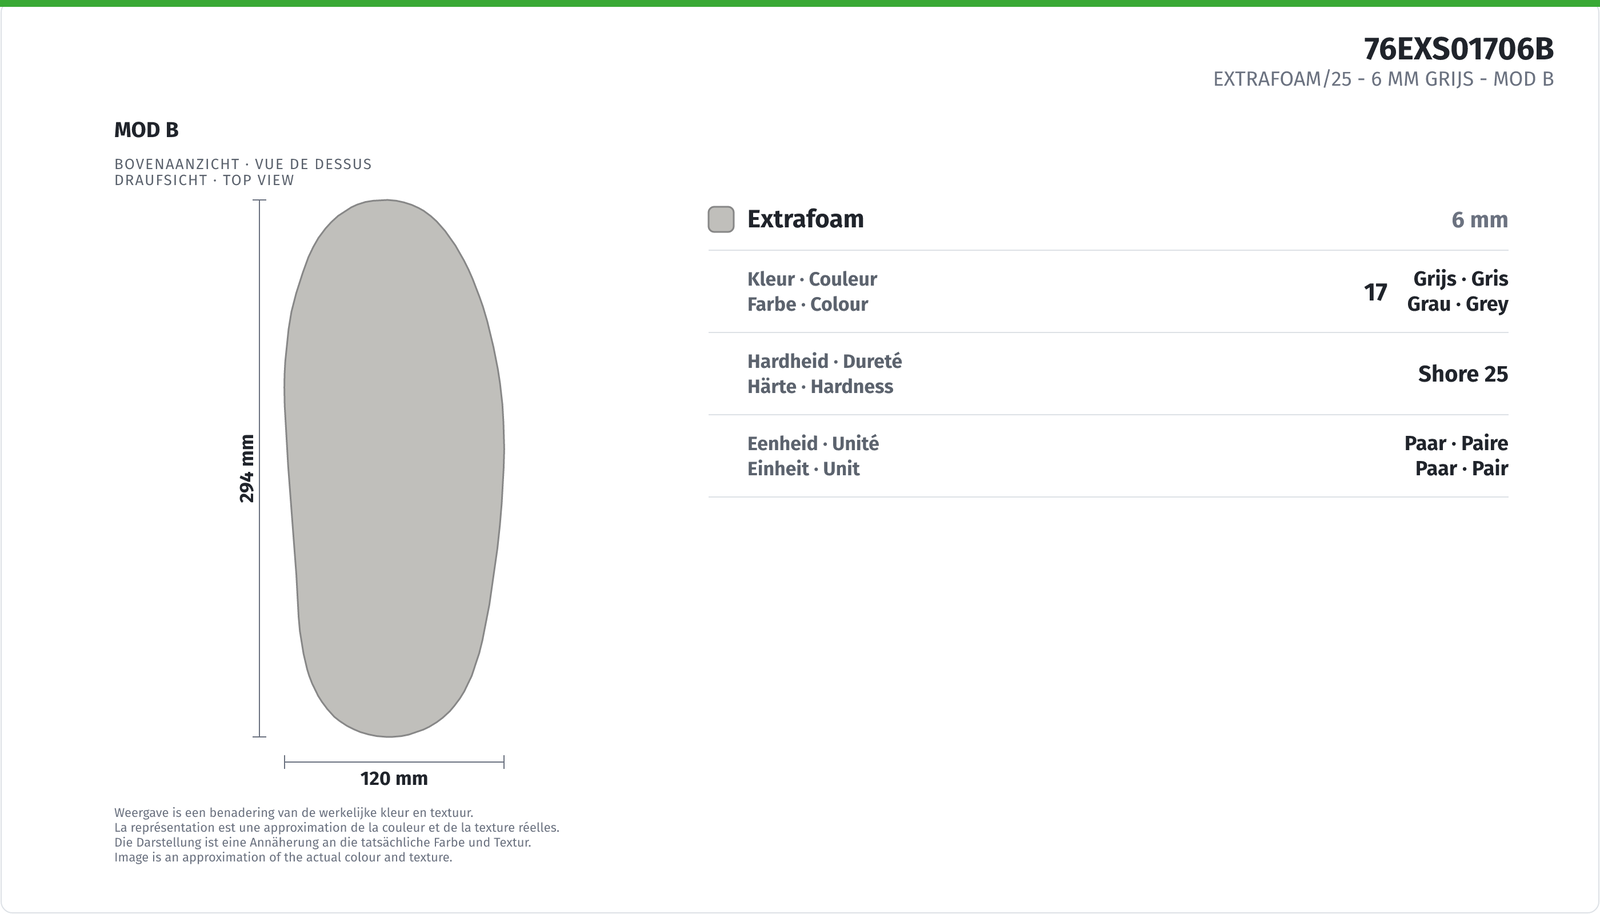Screen dimensions: 1600x914
Task: Click the Einheit · Unit label
Action: tap(803, 468)
